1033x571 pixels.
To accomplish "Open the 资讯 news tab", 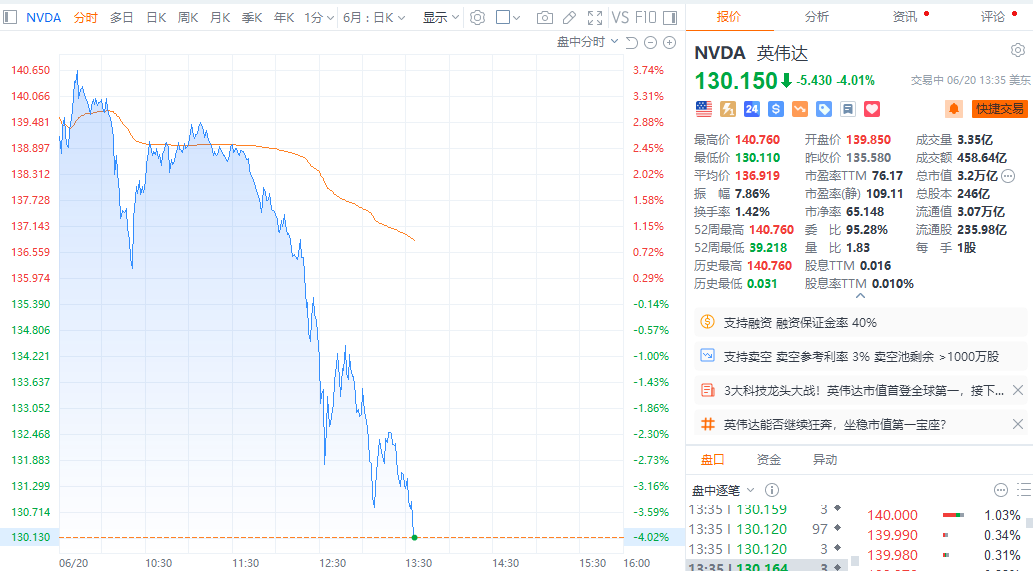I will pyautogui.click(x=905, y=16).
